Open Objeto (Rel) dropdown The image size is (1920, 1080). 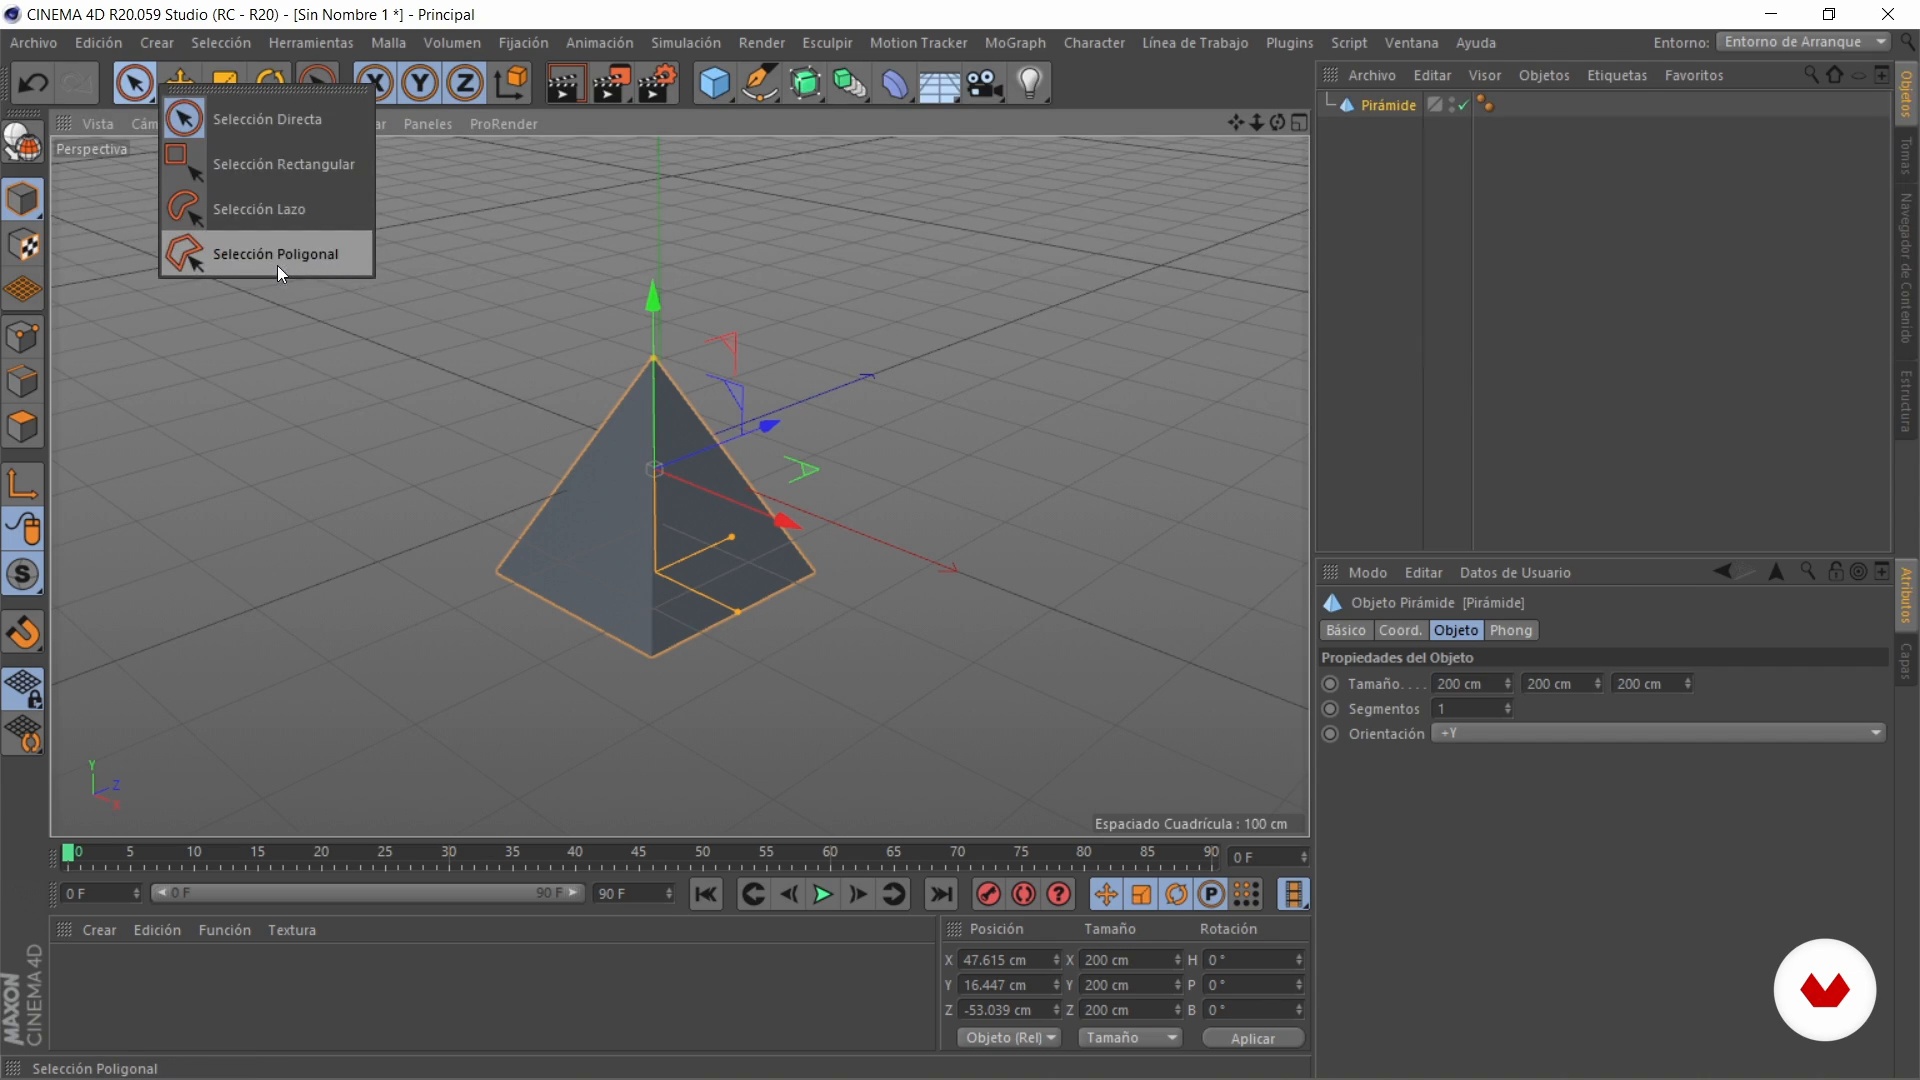coord(1010,1038)
